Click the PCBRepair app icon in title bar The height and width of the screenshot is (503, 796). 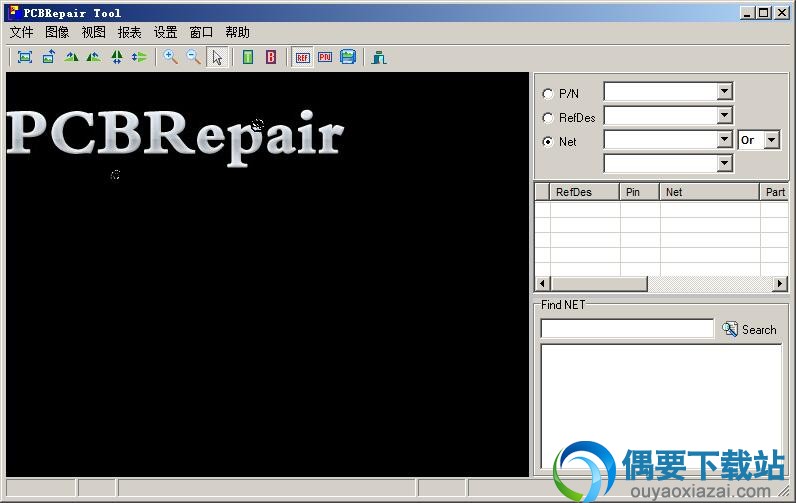click(x=13, y=13)
